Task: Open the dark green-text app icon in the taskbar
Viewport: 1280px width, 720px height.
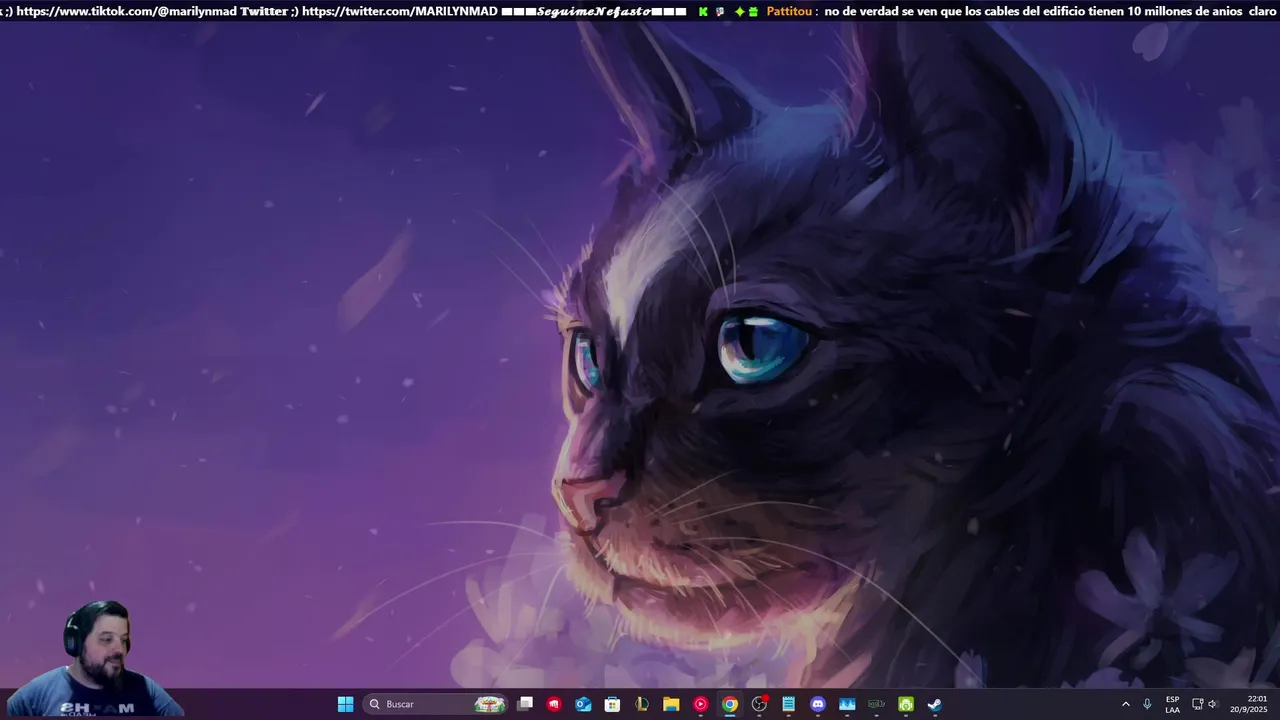Action: point(876,704)
